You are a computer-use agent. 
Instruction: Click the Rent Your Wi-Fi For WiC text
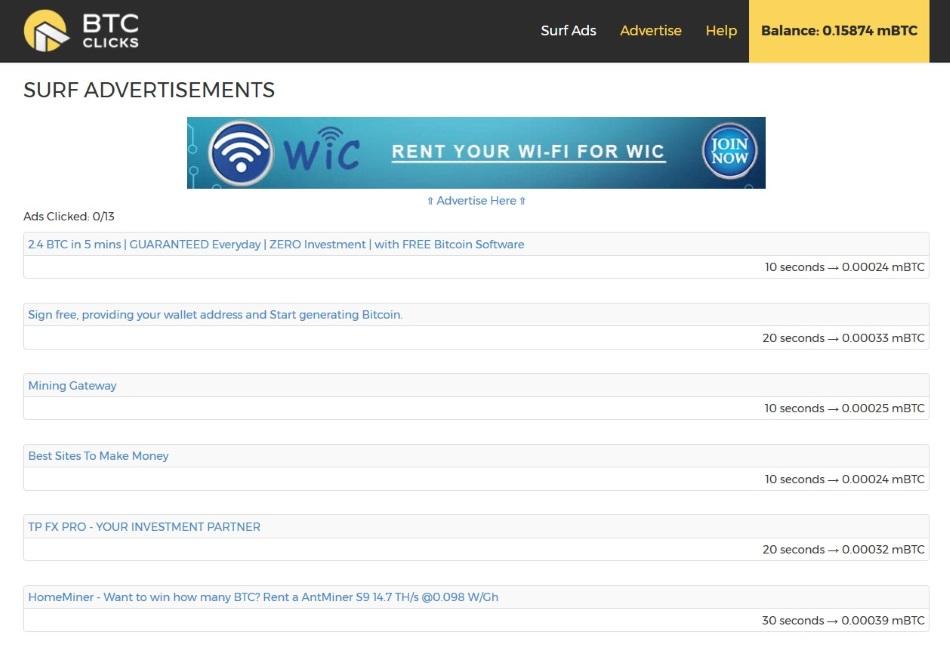point(528,151)
